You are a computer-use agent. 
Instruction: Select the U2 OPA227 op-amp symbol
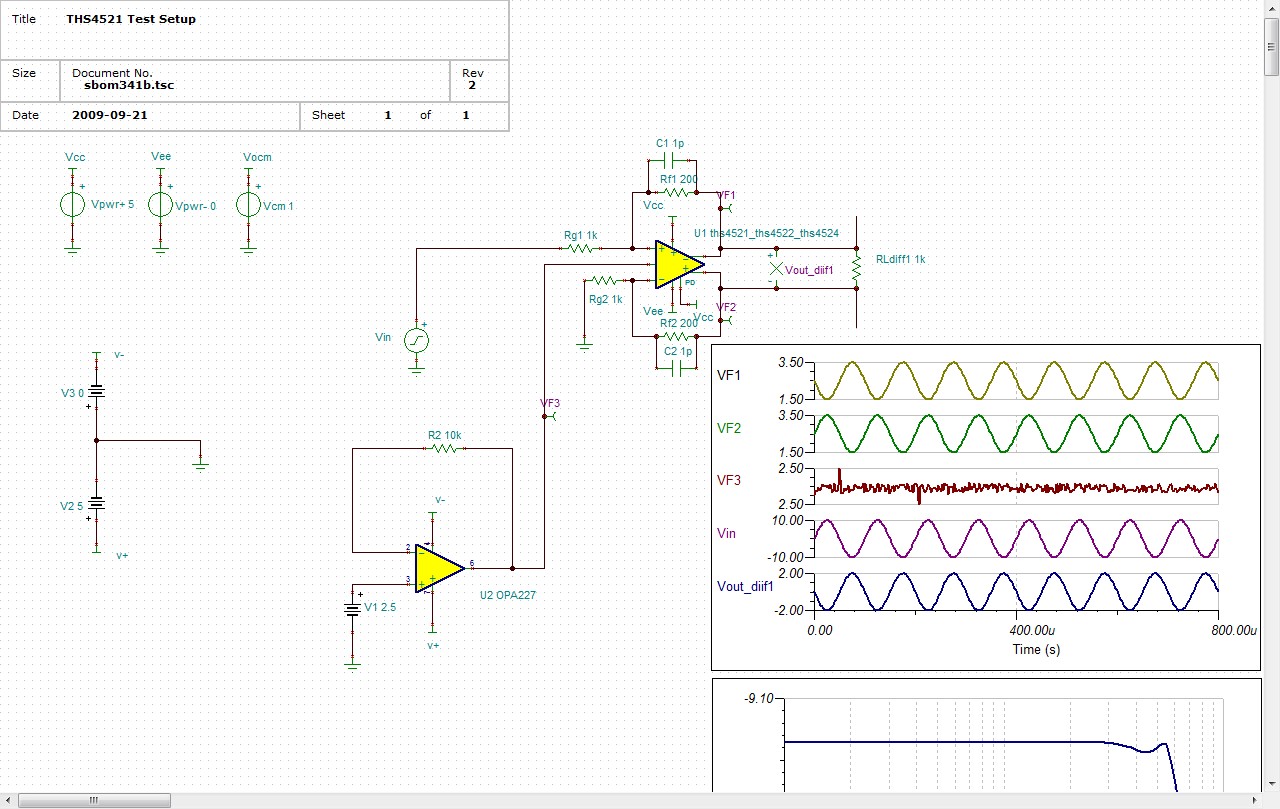click(x=440, y=568)
